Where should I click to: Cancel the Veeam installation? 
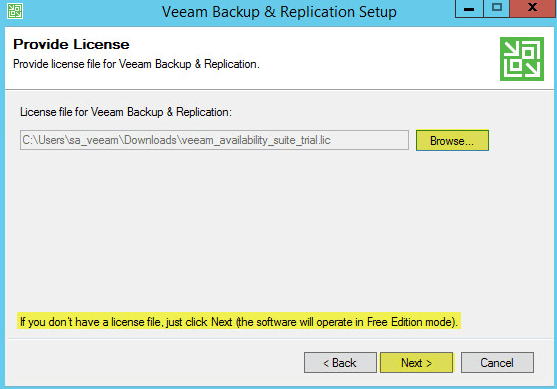(x=497, y=363)
